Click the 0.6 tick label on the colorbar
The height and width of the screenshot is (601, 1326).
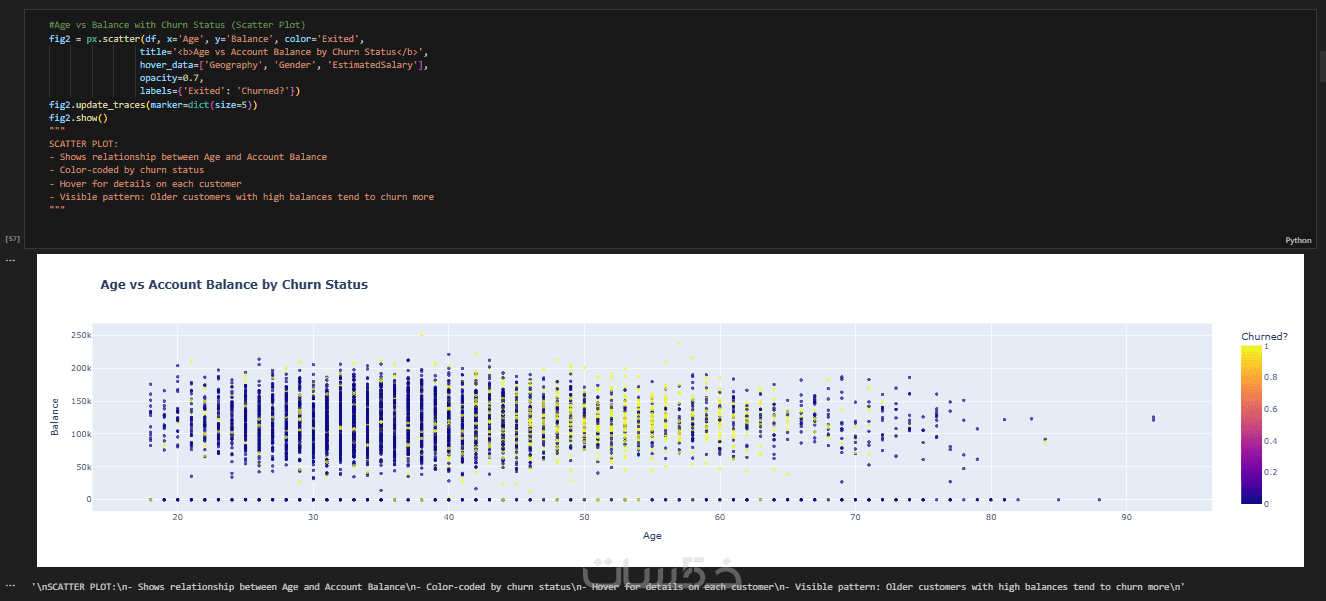click(x=1272, y=409)
